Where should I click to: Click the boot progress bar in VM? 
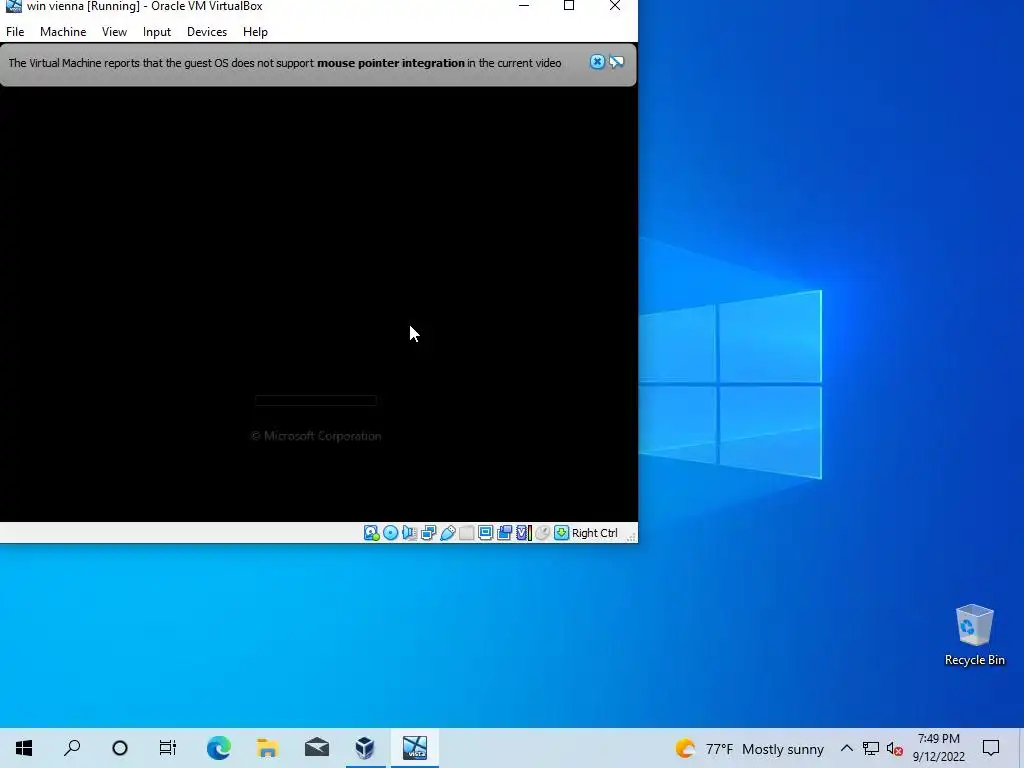[315, 400]
